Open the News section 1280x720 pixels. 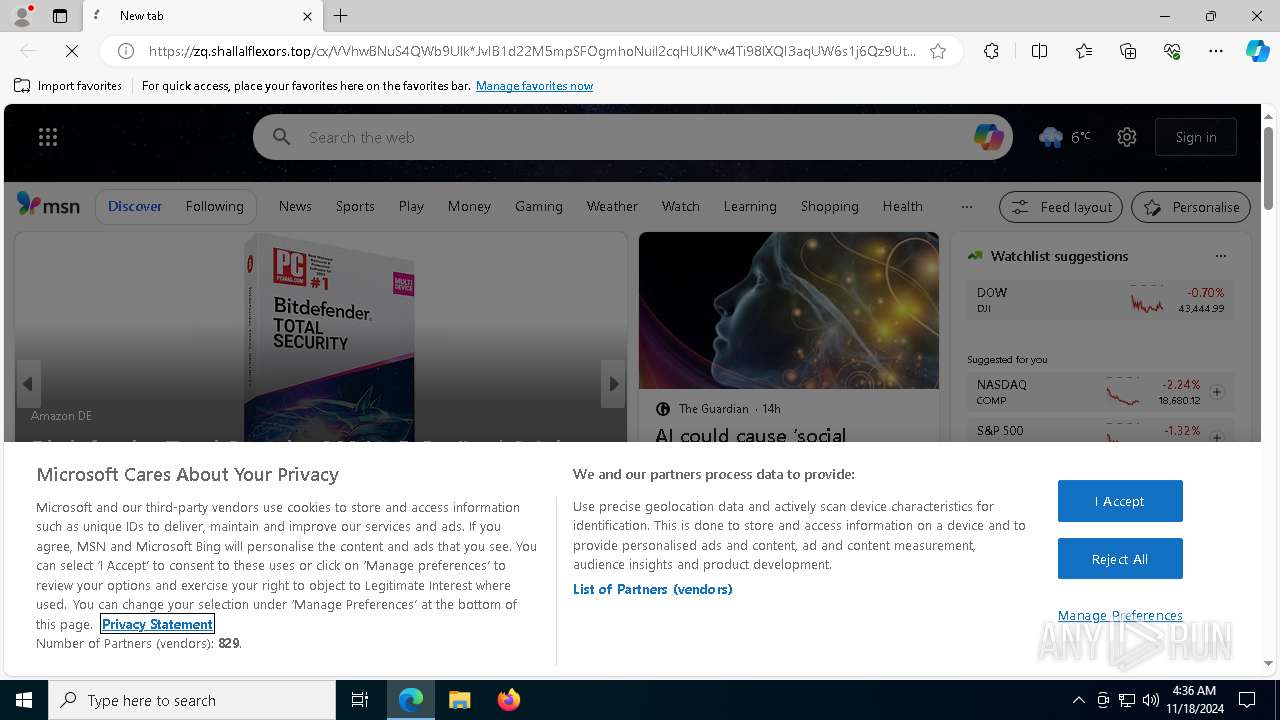point(295,206)
